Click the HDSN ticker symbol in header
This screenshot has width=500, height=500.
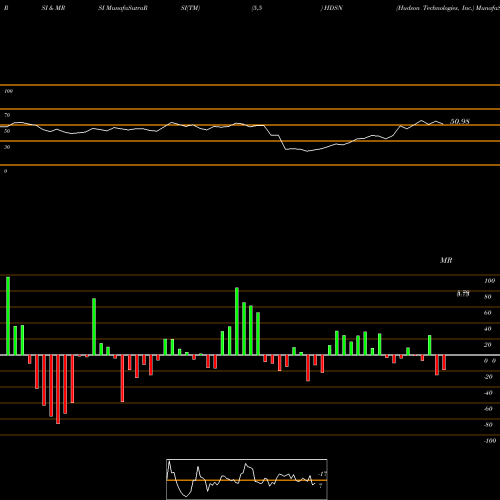333,8
